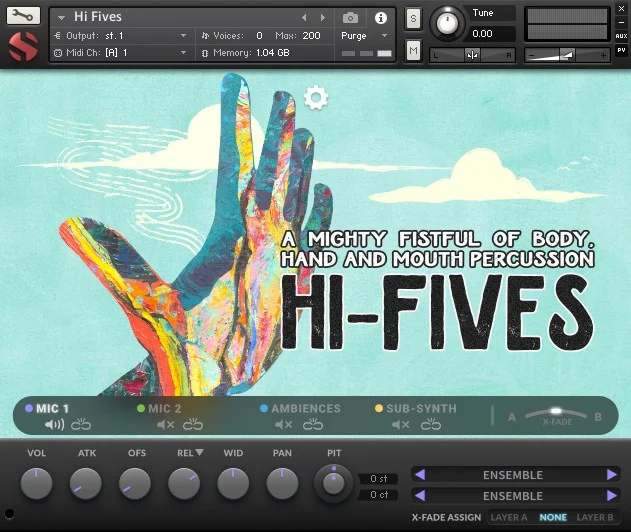
Task: Click the instrument pan slider L-R
Action: (x=472, y=55)
